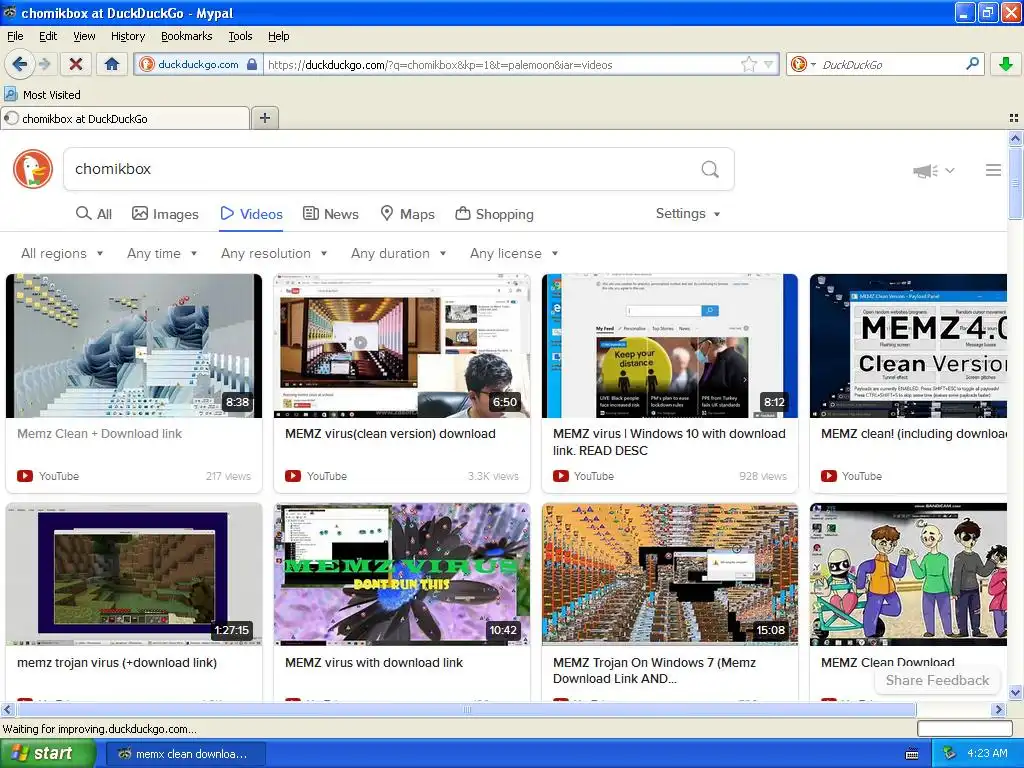The width and height of the screenshot is (1024, 768).
Task: Switch to the Images results tab
Action: 165,214
